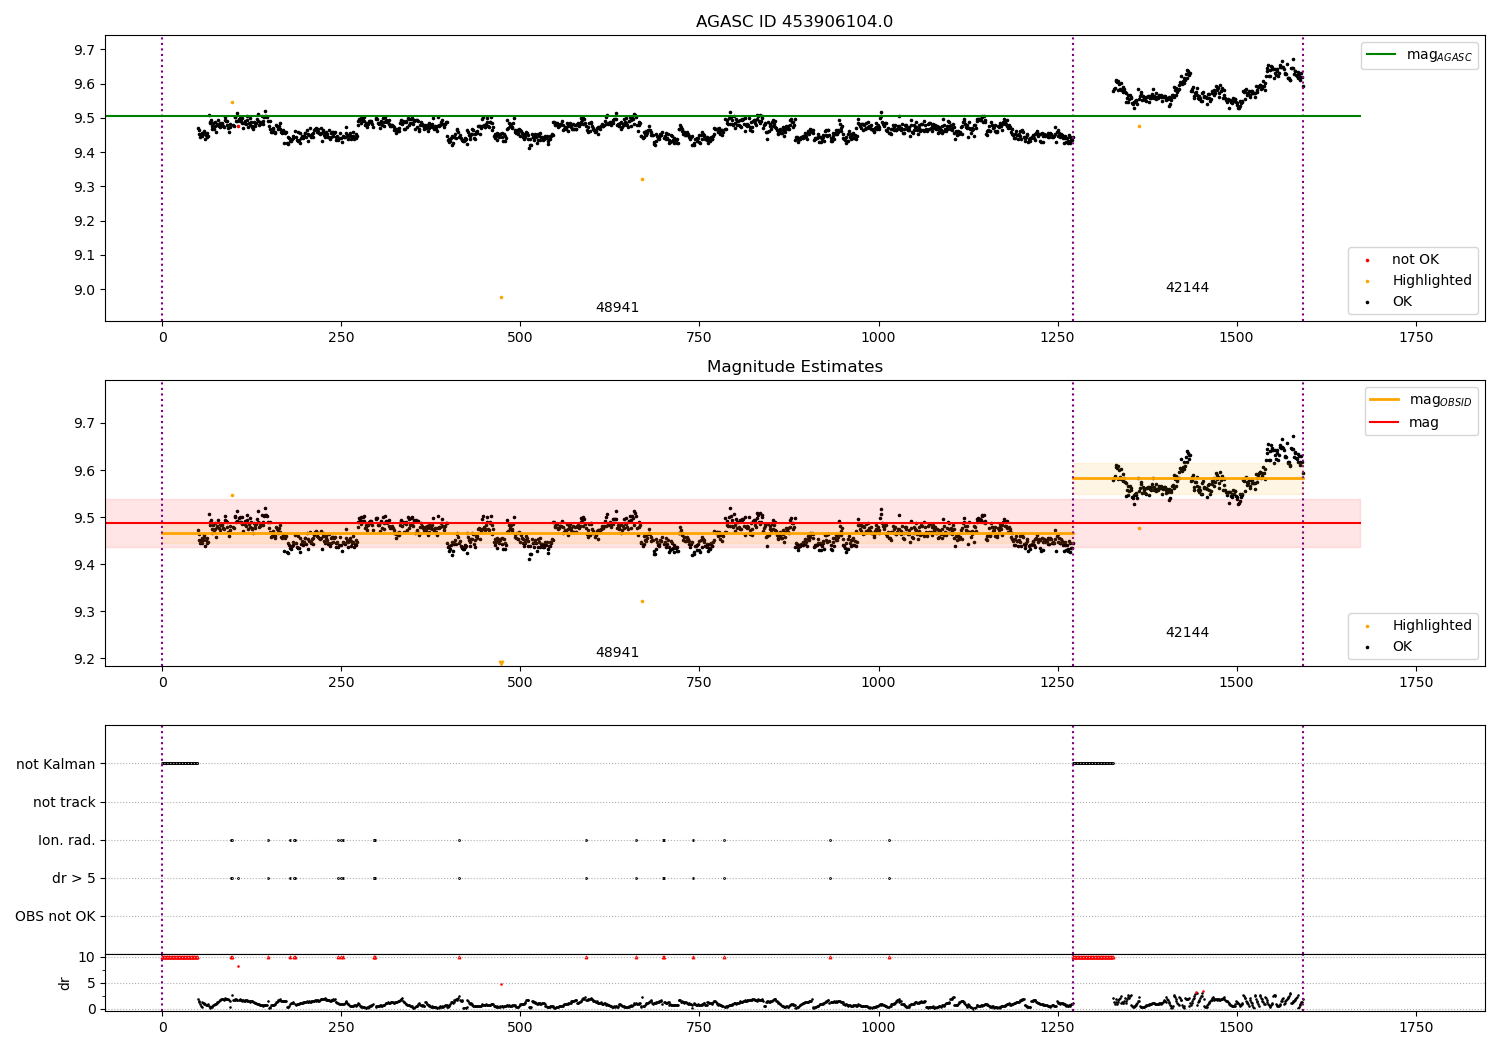Click obsid label '42144' in the middle plot
Image resolution: width=1500 pixels, height=1050 pixels.
pos(1187,633)
